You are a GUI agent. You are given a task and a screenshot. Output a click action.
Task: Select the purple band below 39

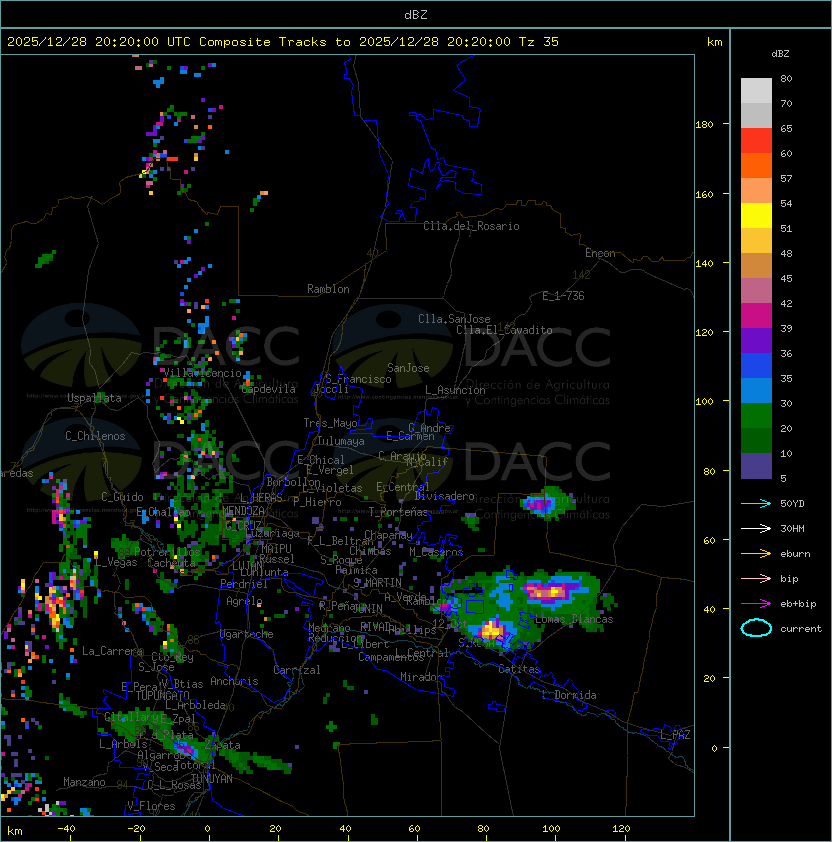coord(756,340)
